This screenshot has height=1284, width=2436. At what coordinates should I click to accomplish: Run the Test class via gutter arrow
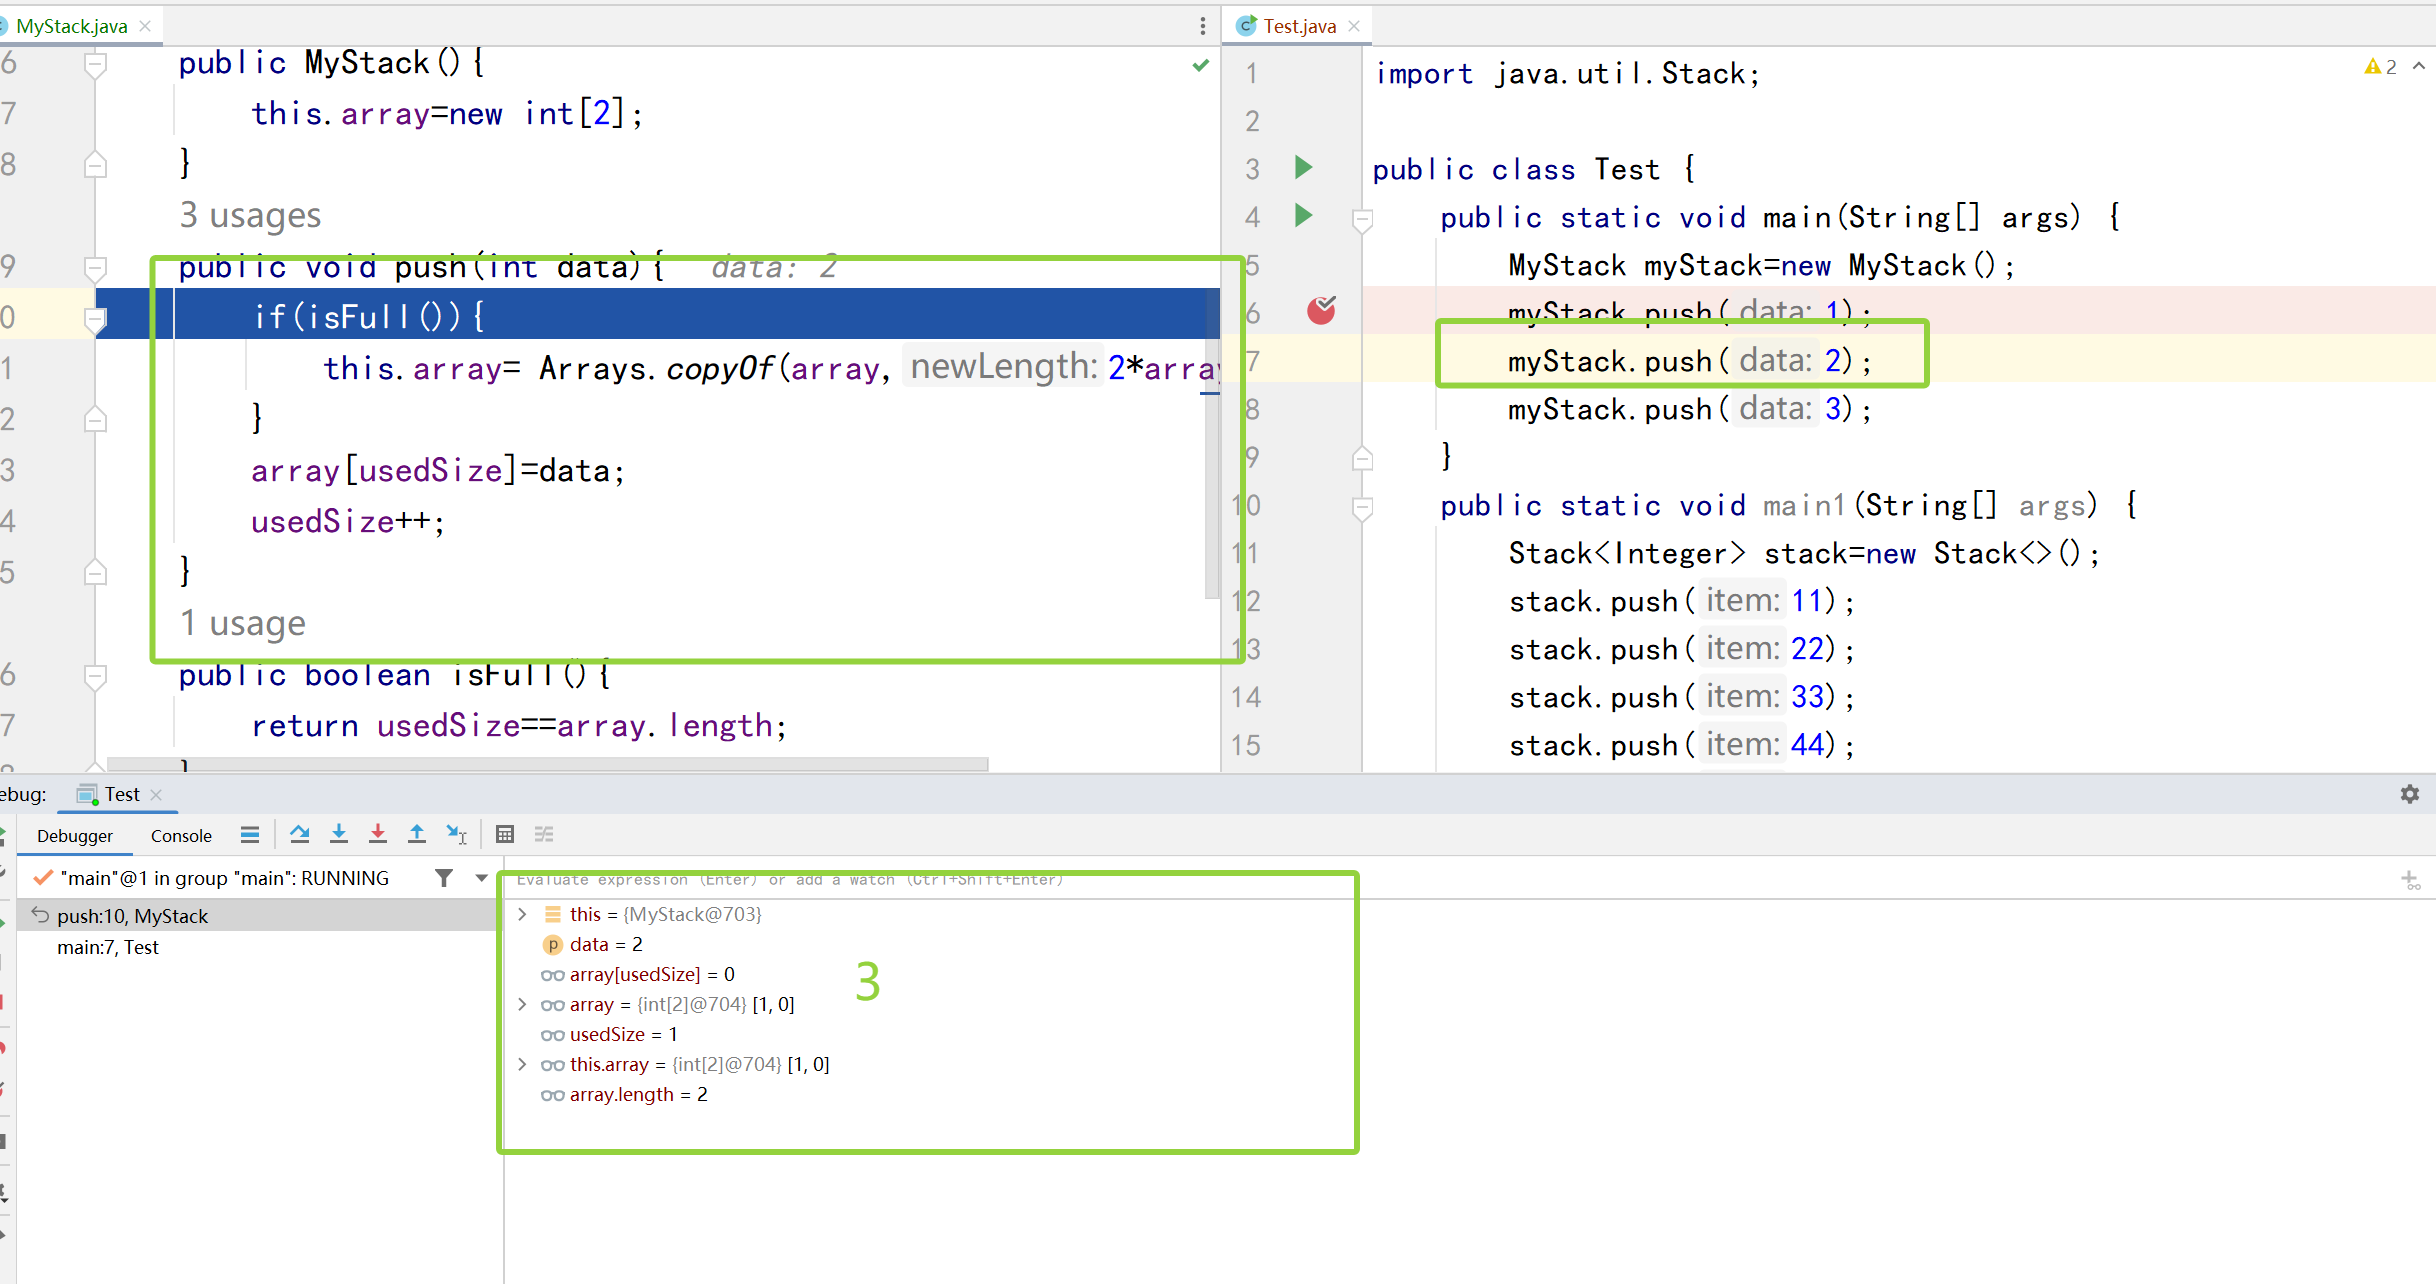click(x=1303, y=167)
